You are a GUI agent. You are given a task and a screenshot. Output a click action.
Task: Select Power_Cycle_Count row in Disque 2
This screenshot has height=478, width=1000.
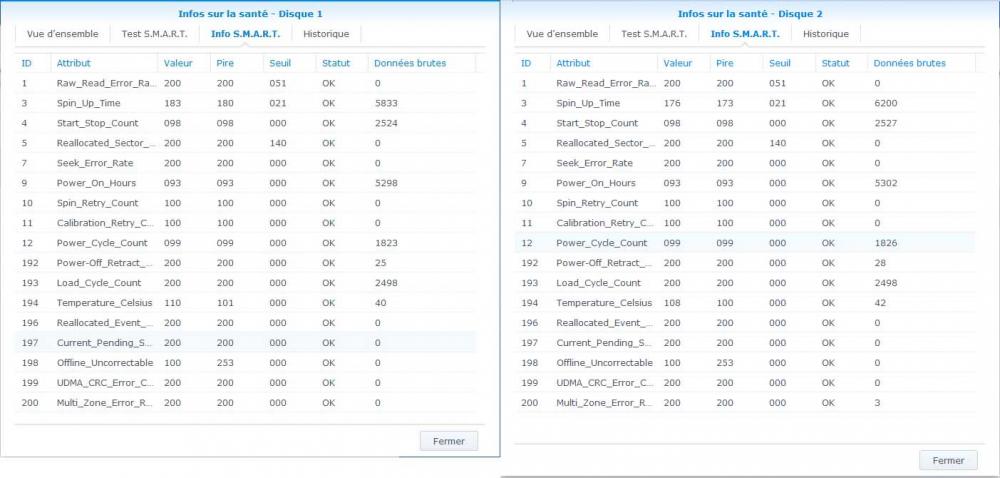tap(746, 243)
